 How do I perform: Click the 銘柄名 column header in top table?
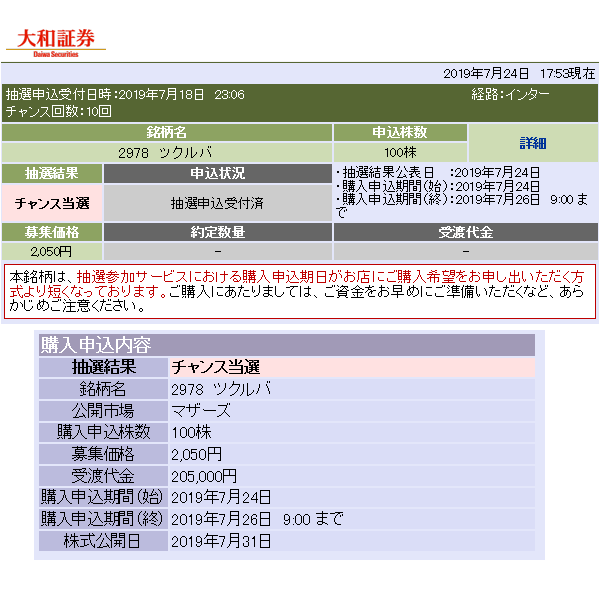pyautogui.click(x=167, y=132)
